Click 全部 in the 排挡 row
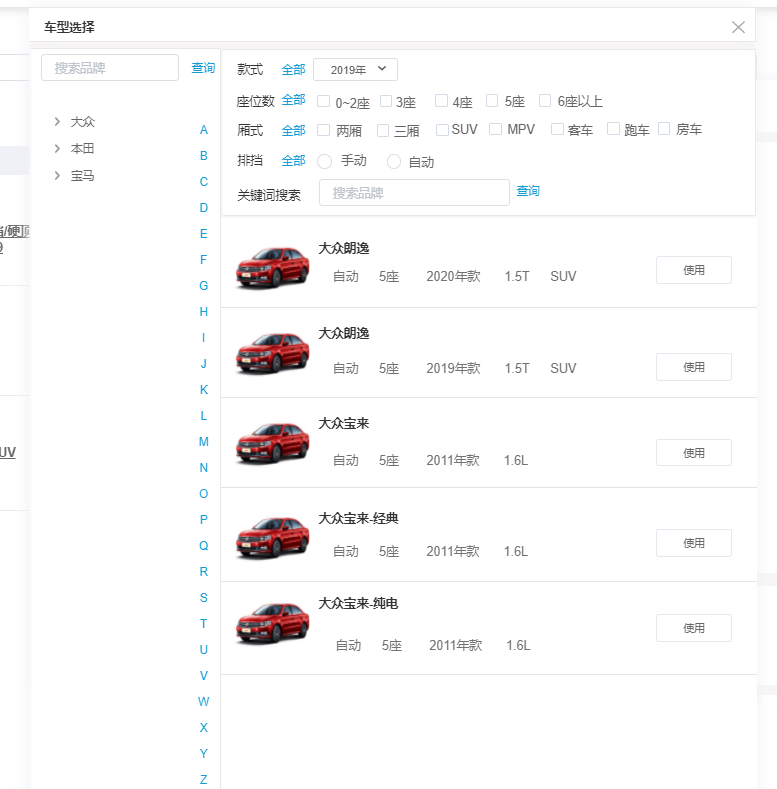Screen dimensions: 777x789 click(x=293, y=161)
